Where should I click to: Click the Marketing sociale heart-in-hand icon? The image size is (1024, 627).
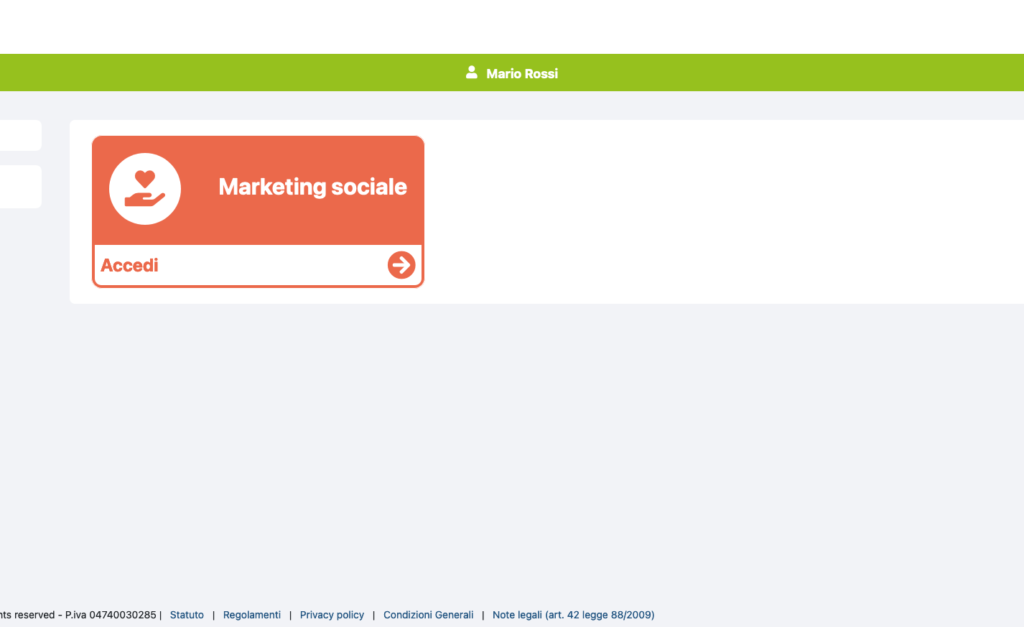point(145,189)
